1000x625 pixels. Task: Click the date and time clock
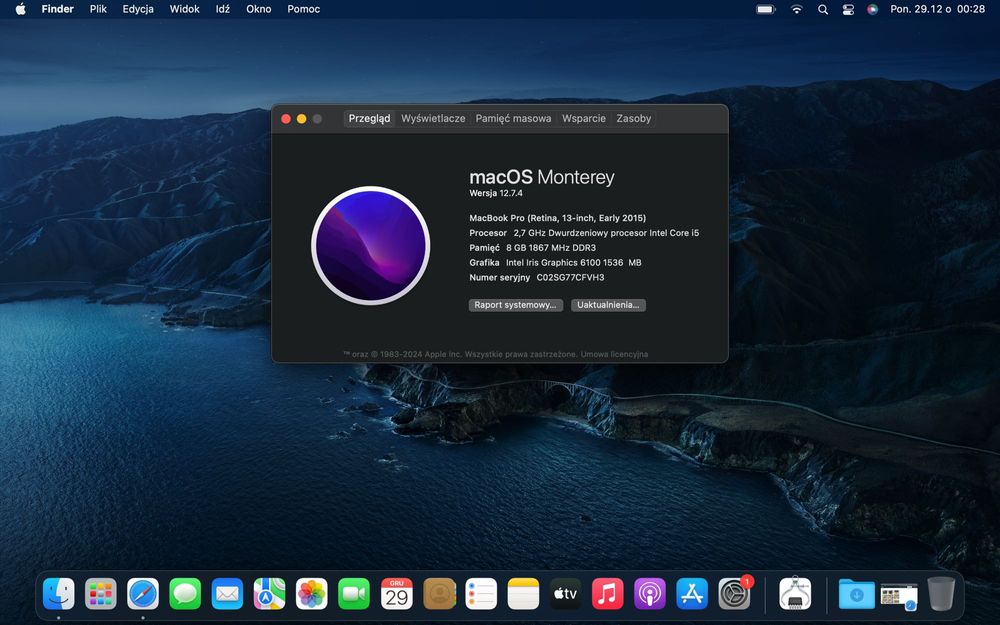[x=937, y=9]
